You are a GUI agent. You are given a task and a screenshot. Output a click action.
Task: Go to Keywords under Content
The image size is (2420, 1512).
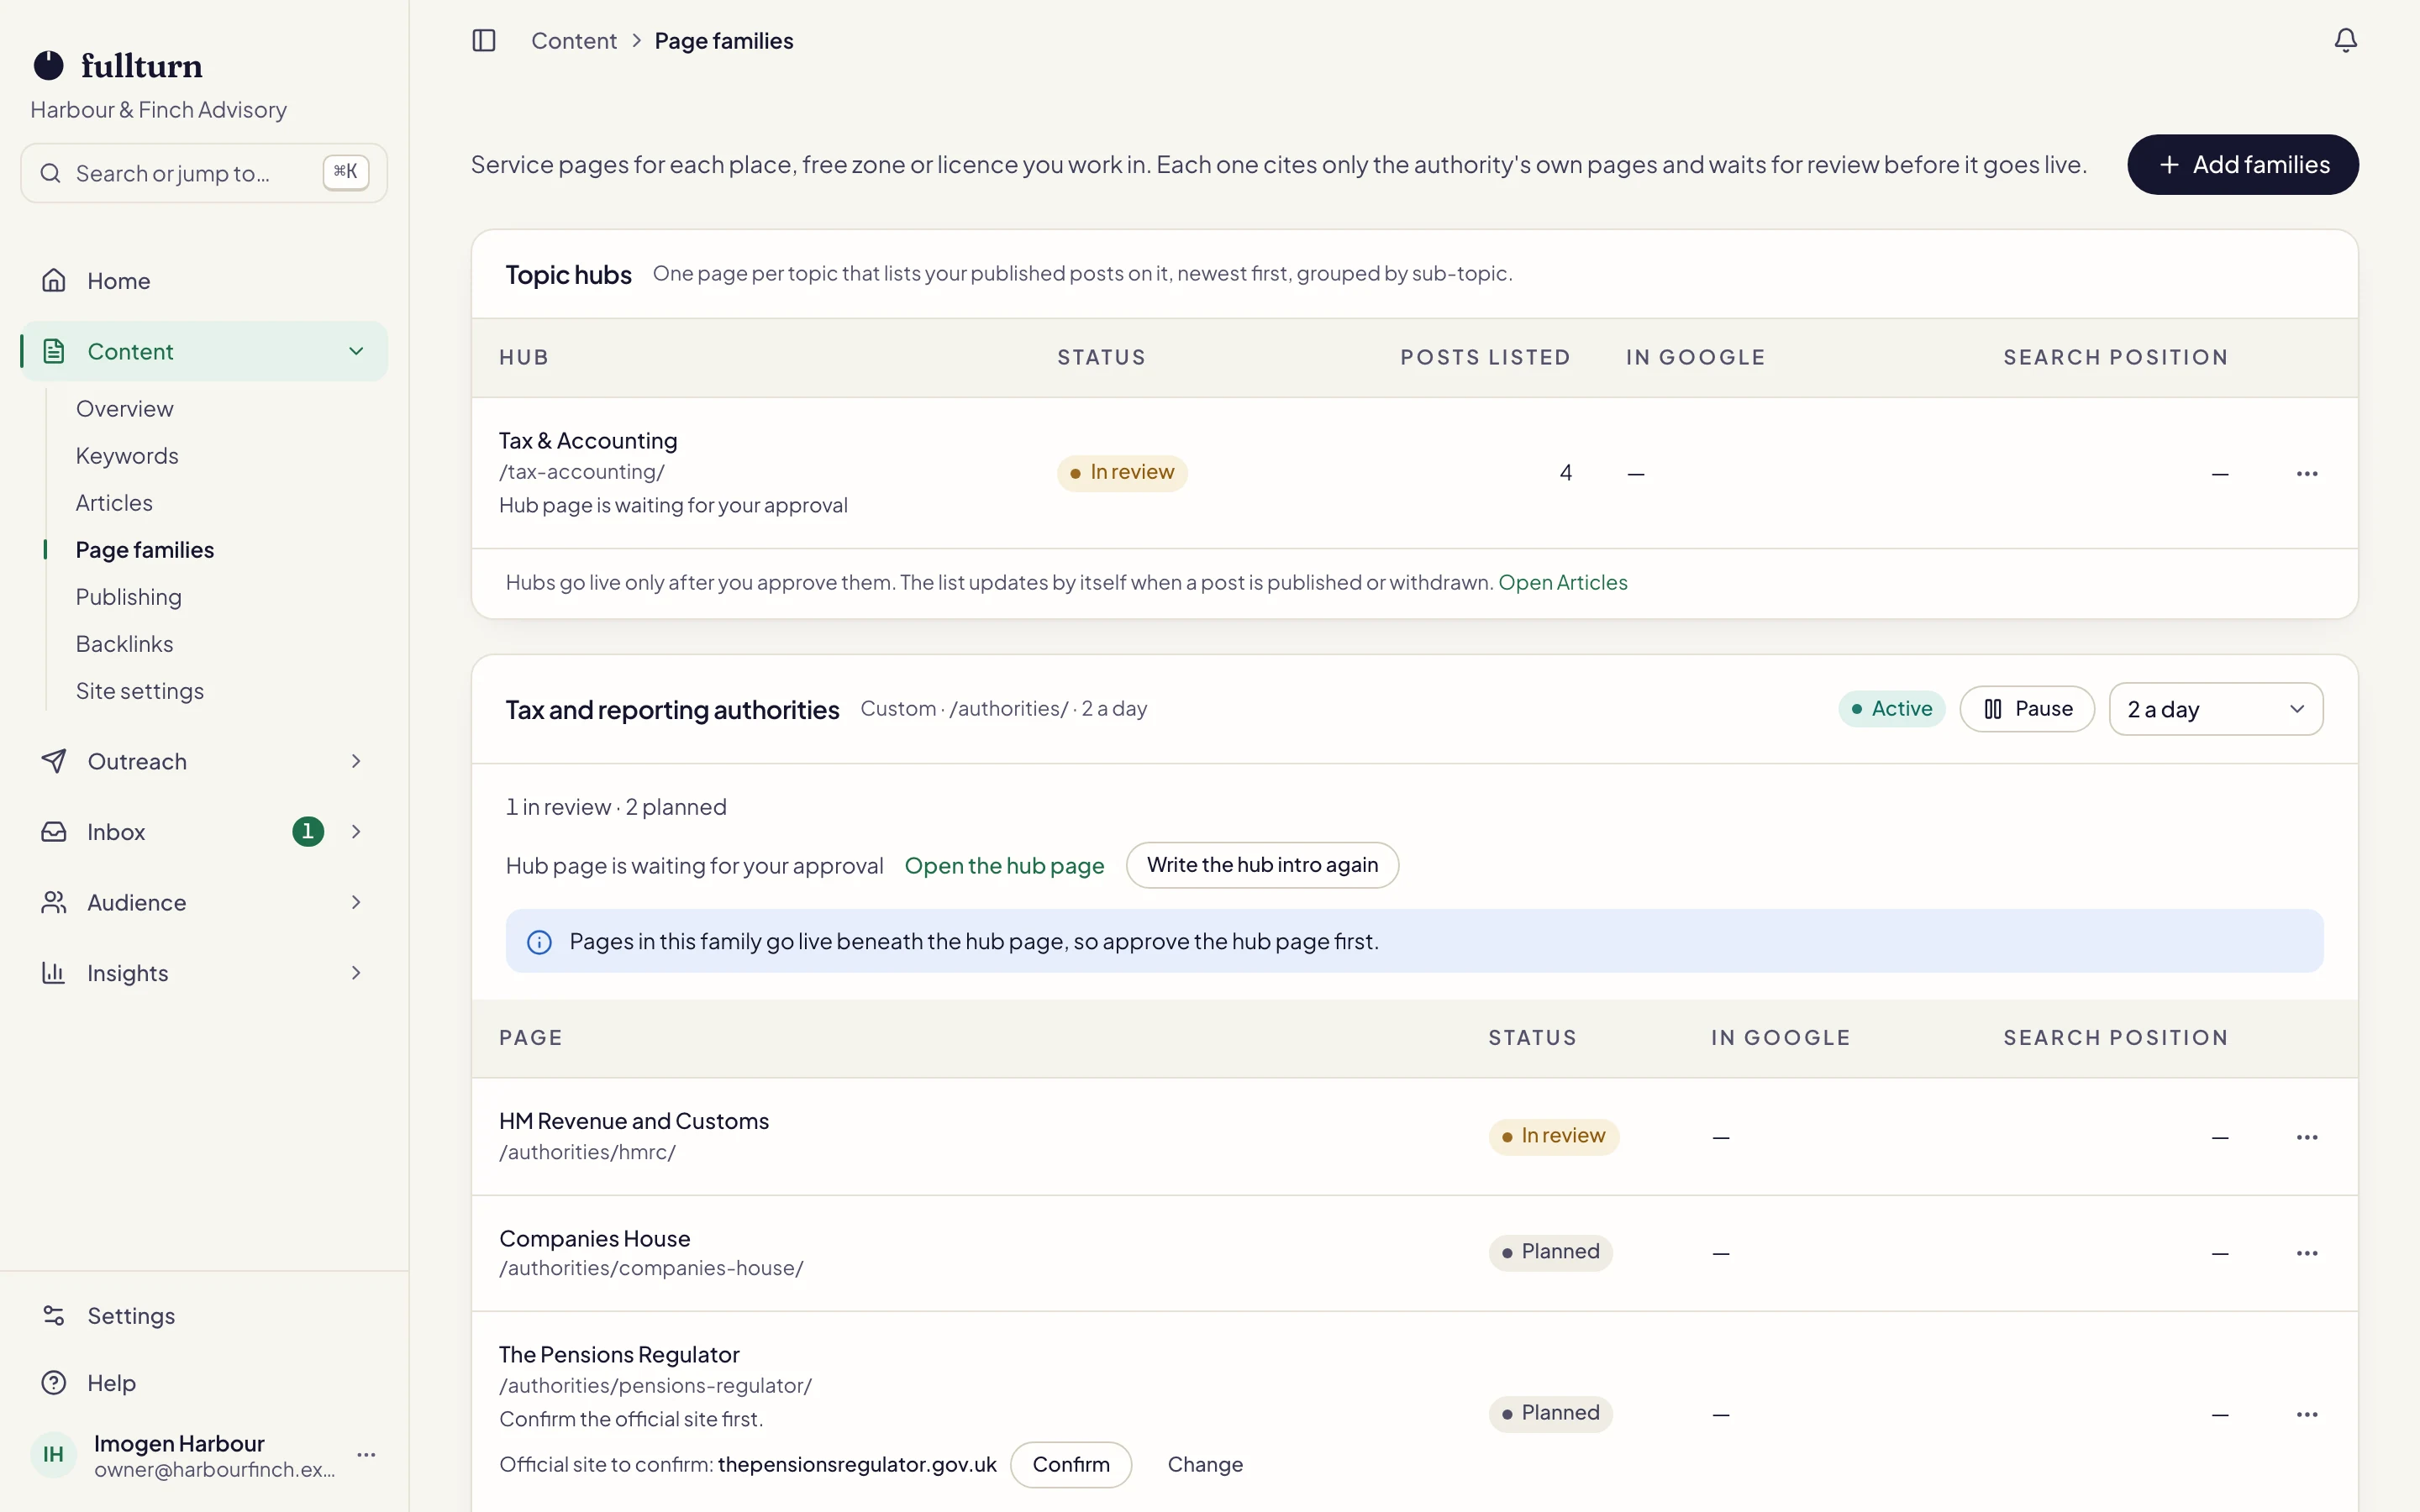point(127,456)
